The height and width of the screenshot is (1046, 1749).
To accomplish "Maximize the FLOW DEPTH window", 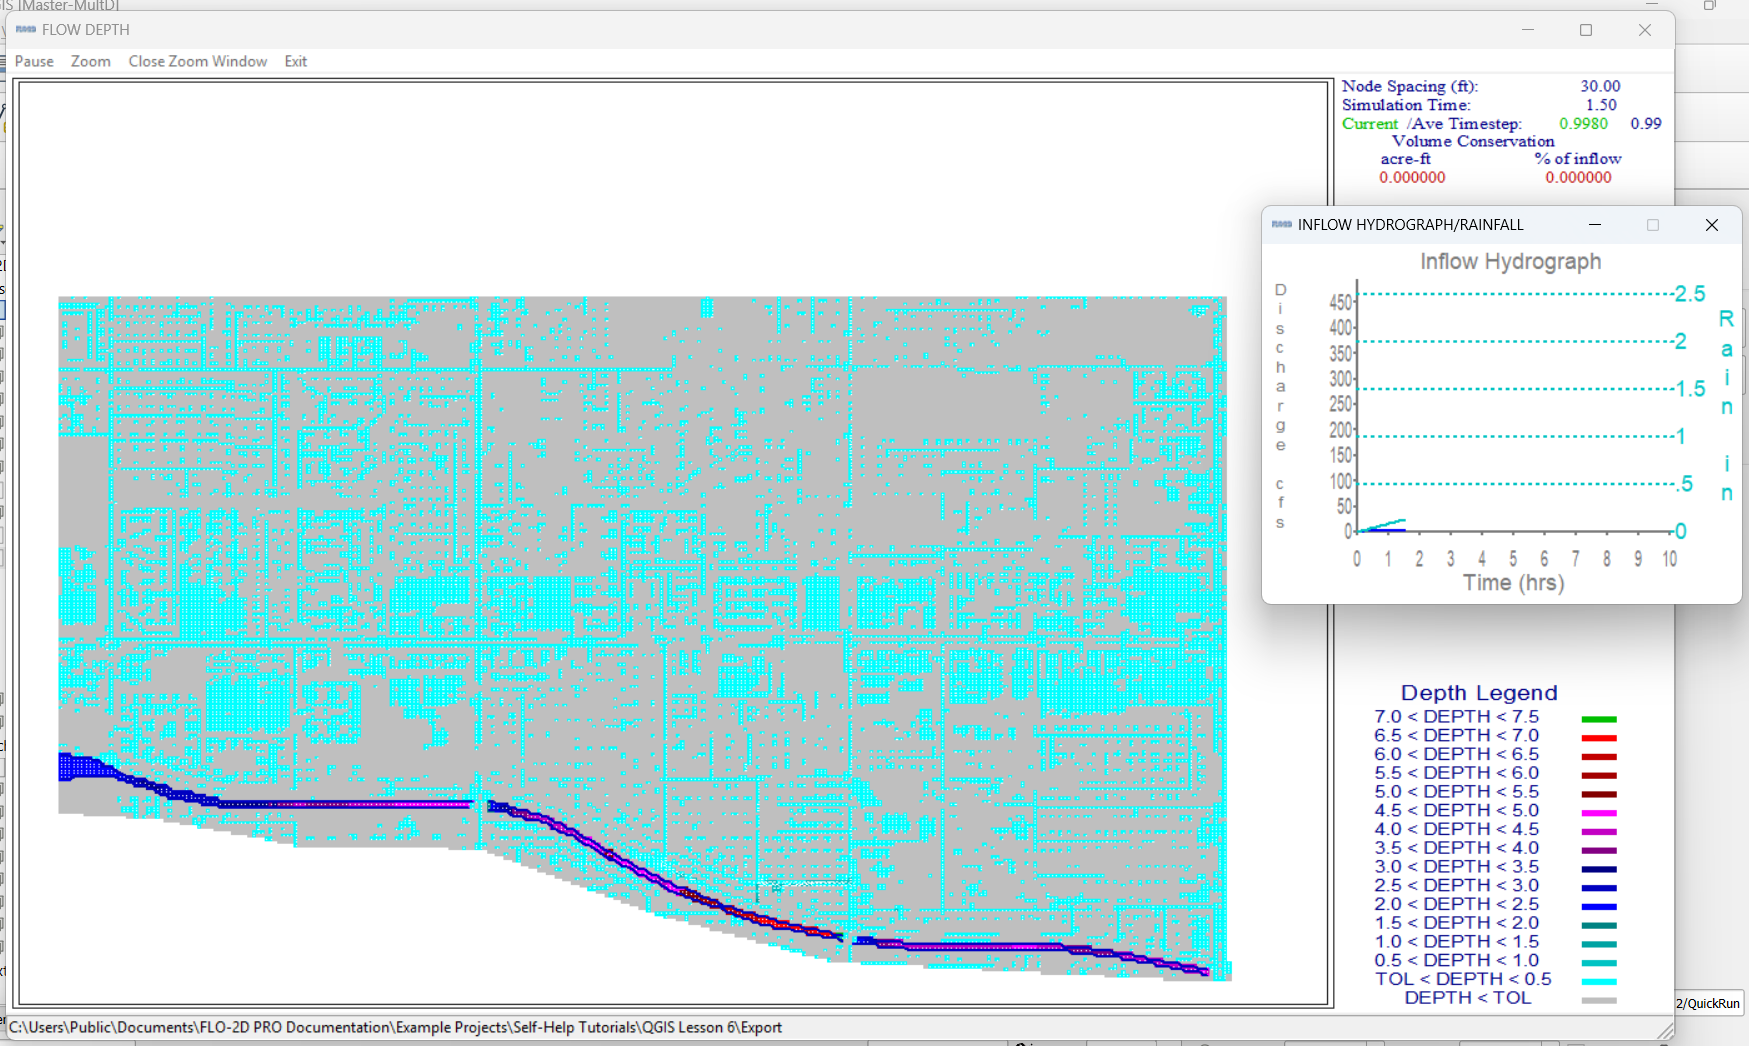I will click(1585, 30).
